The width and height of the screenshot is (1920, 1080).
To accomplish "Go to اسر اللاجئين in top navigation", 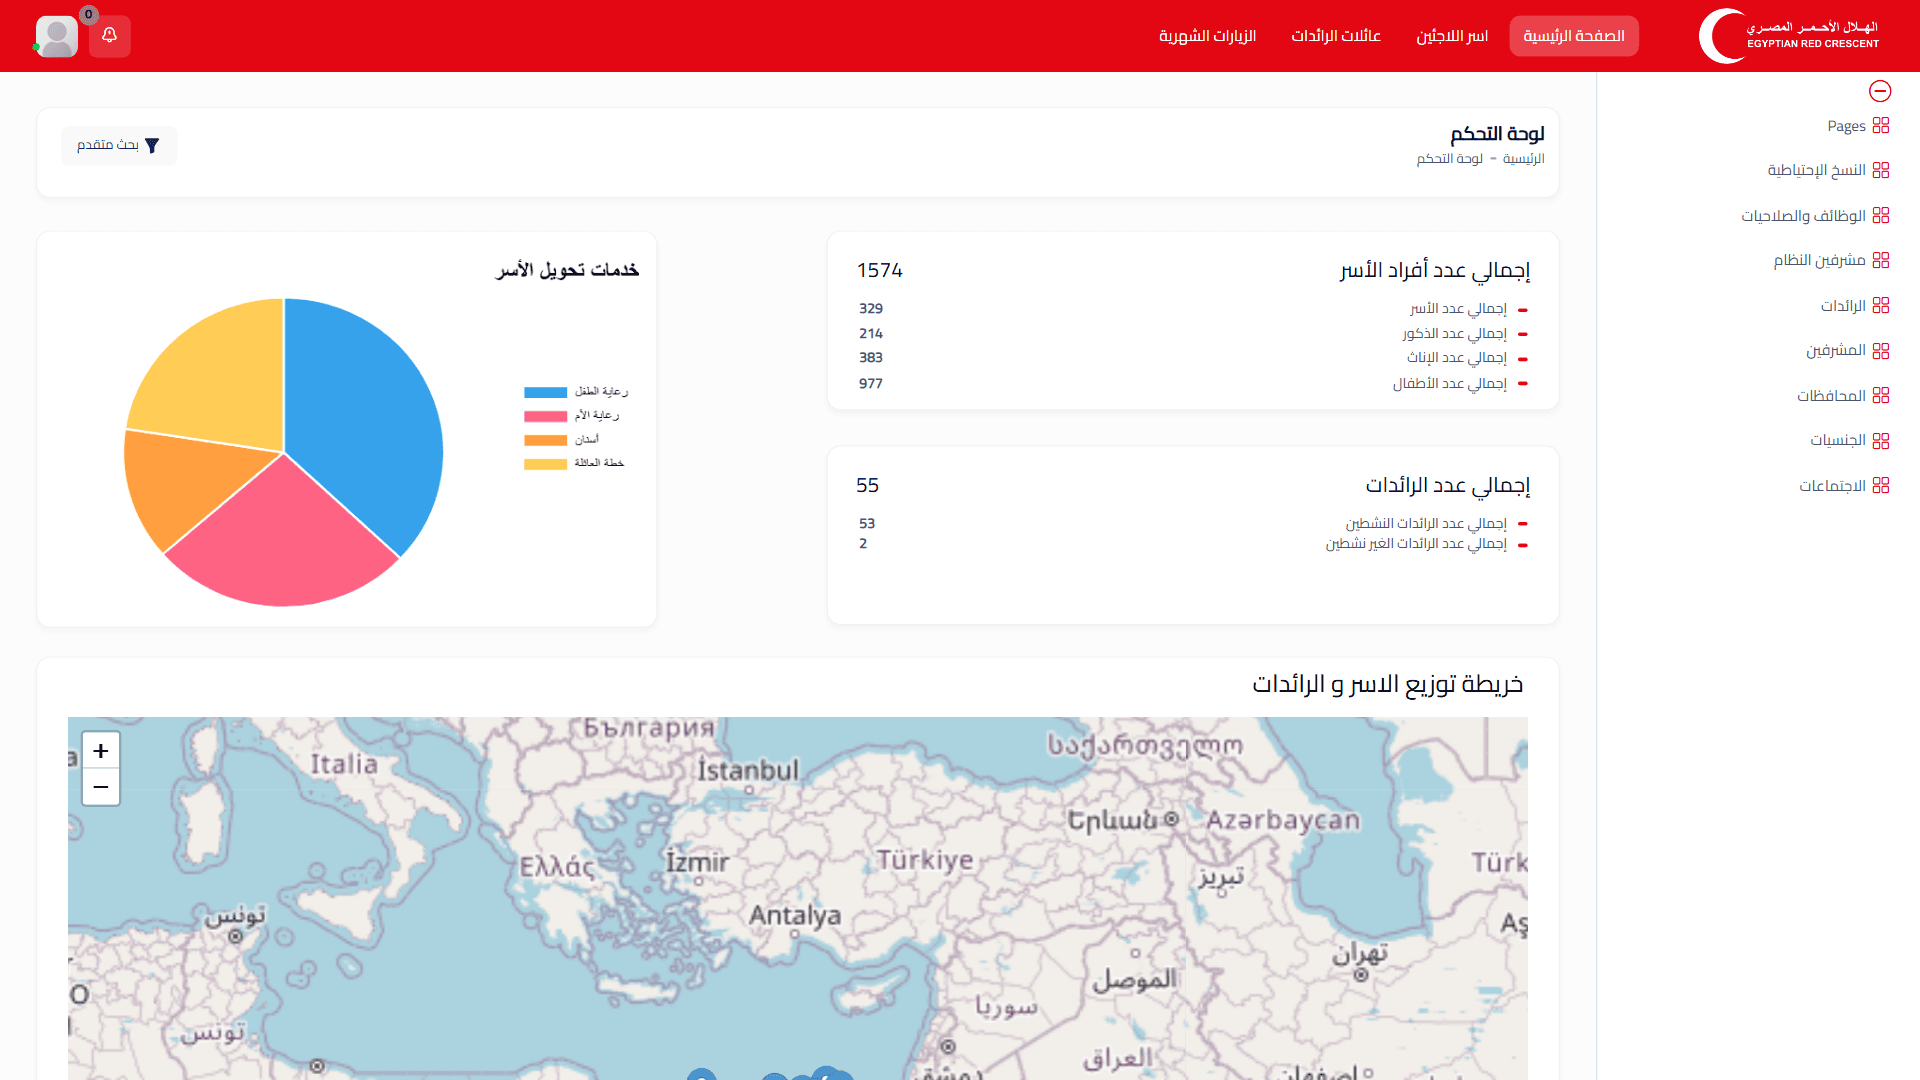I will click(x=1452, y=36).
